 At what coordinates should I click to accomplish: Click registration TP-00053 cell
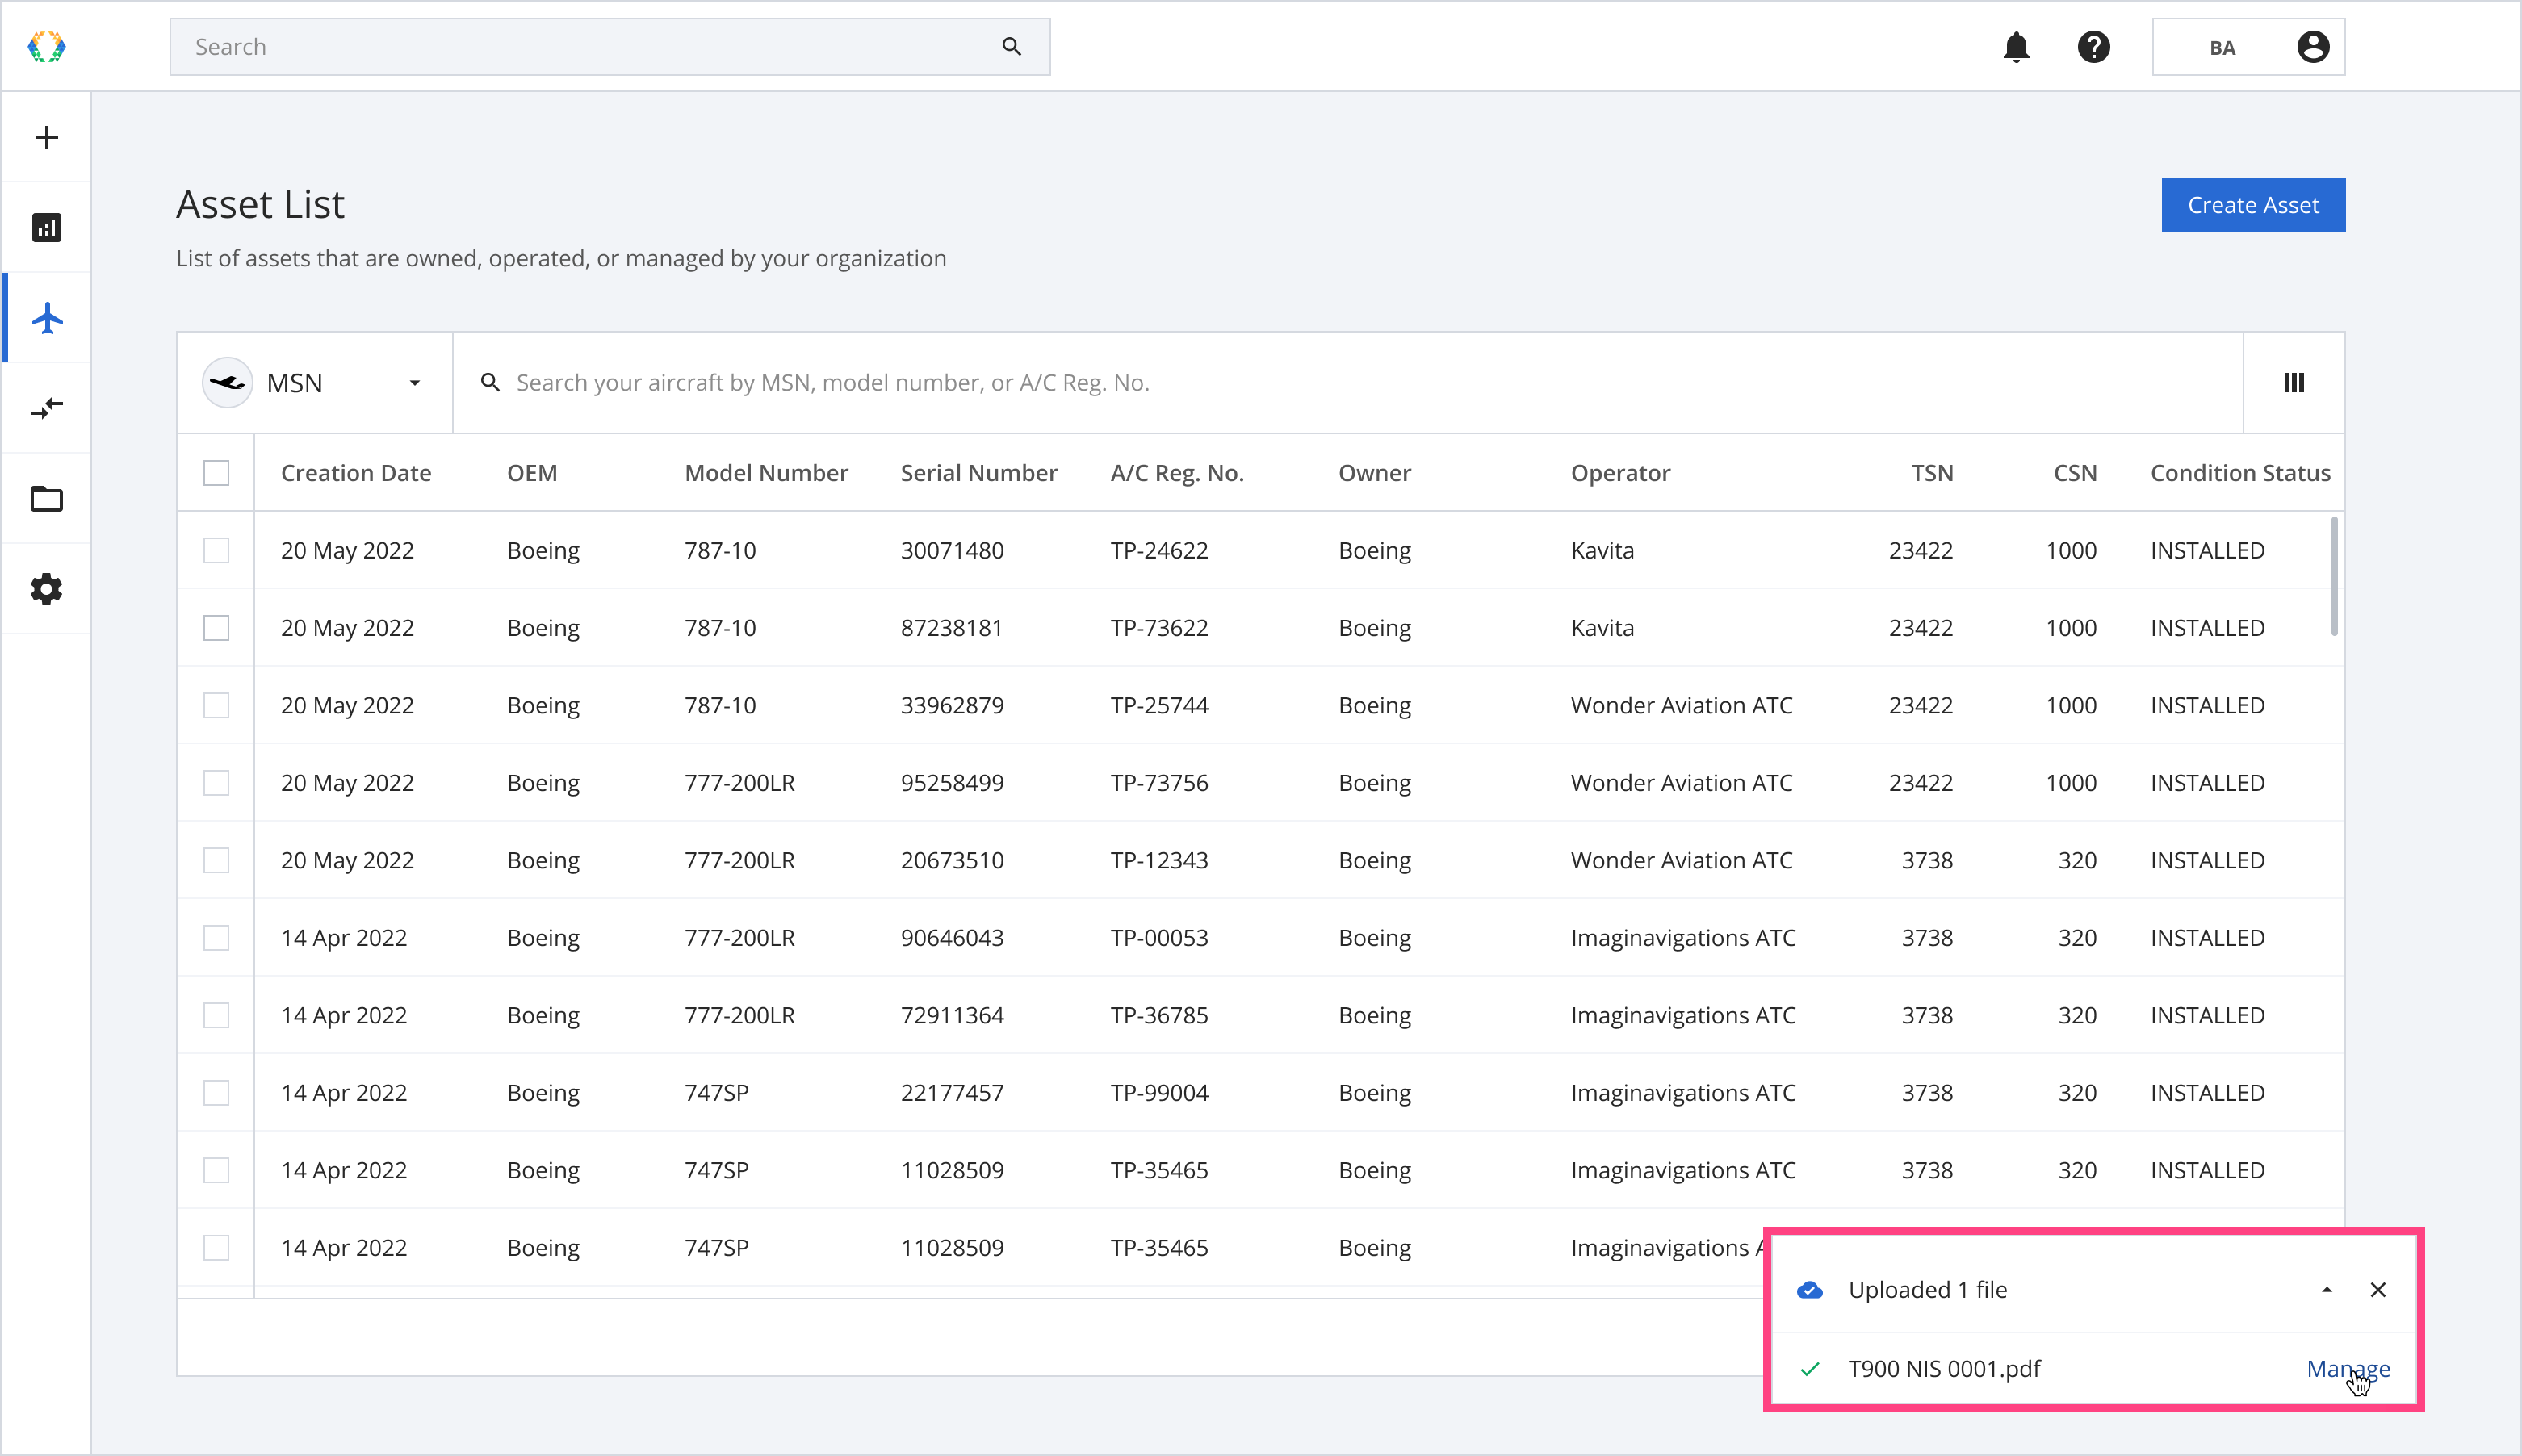coord(1159,938)
